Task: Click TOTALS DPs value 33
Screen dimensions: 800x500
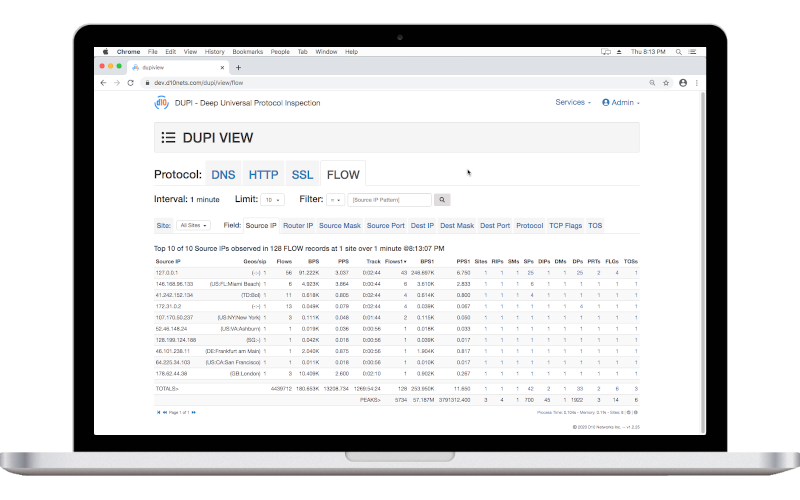Action: click(580, 389)
